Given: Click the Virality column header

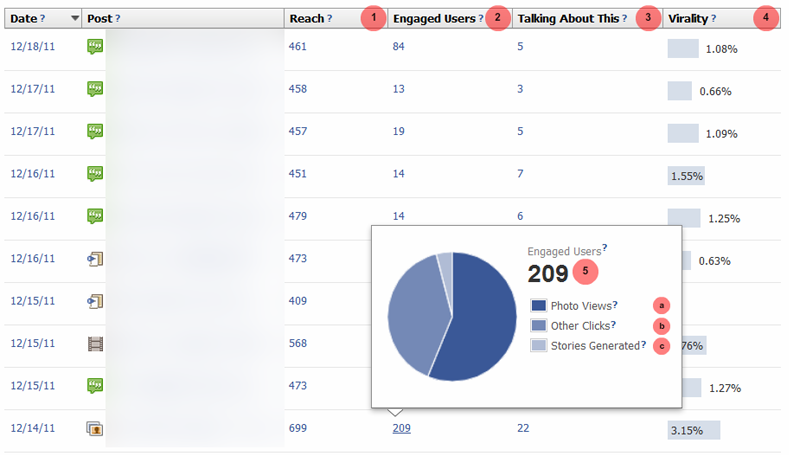Looking at the screenshot, I should (687, 18).
